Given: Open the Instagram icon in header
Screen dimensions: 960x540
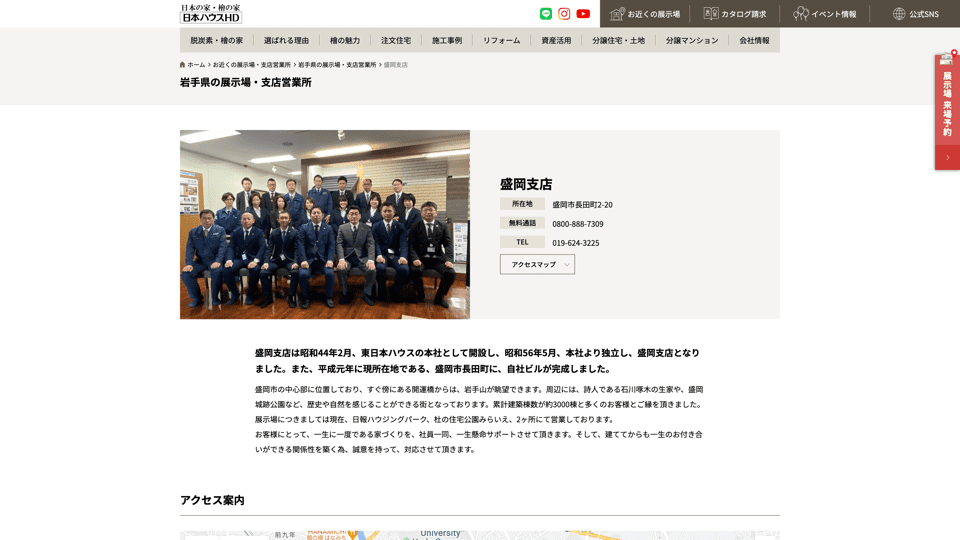Looking at the screenshot, I should (x=564, y=13).
